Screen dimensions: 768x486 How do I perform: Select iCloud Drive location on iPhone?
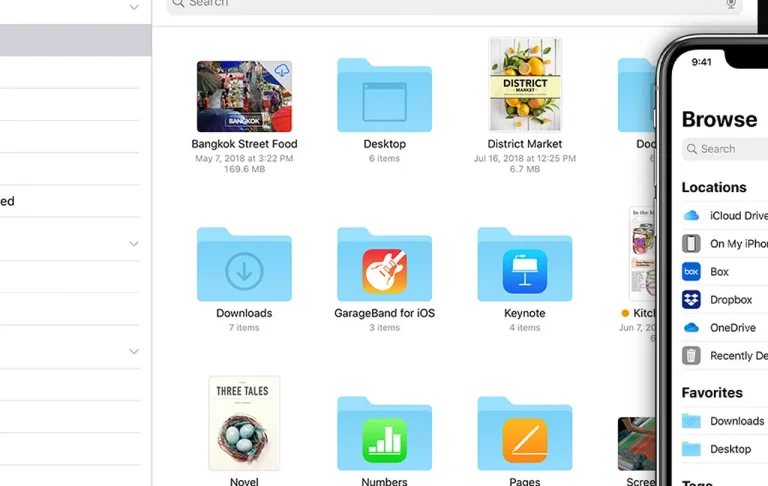(725, 216)
